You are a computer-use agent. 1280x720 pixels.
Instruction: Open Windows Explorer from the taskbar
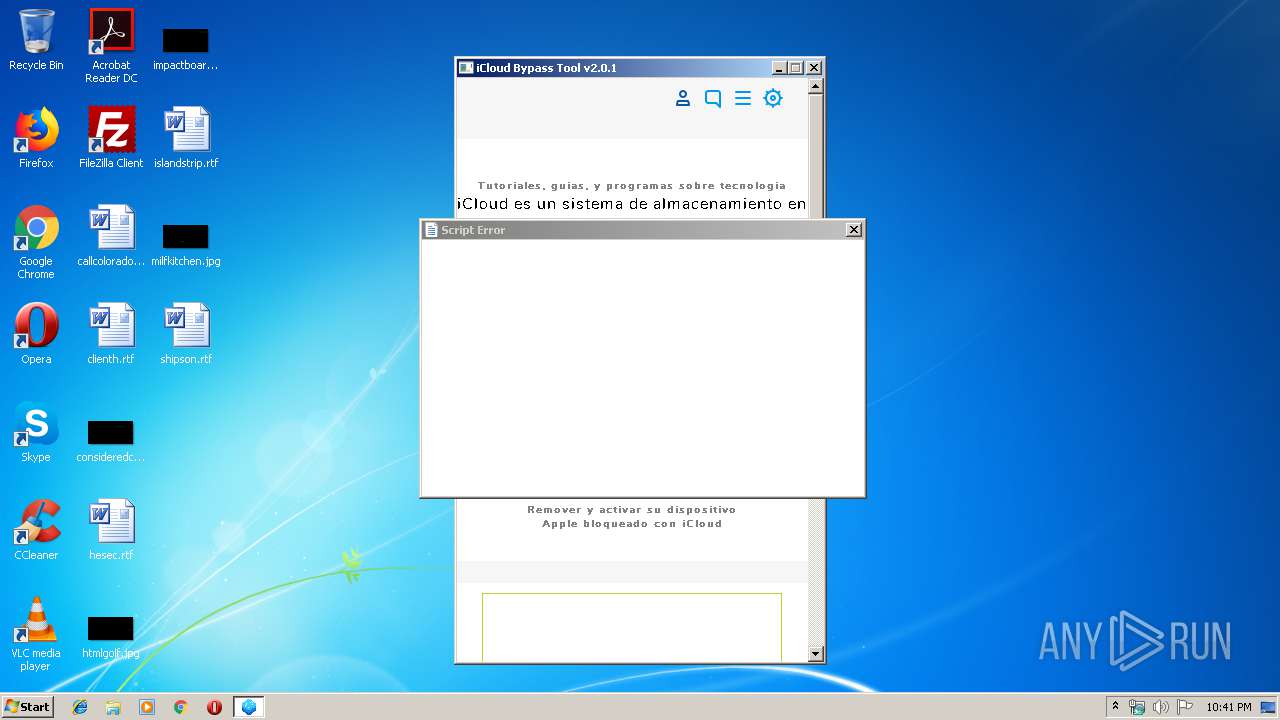[113, 707]
